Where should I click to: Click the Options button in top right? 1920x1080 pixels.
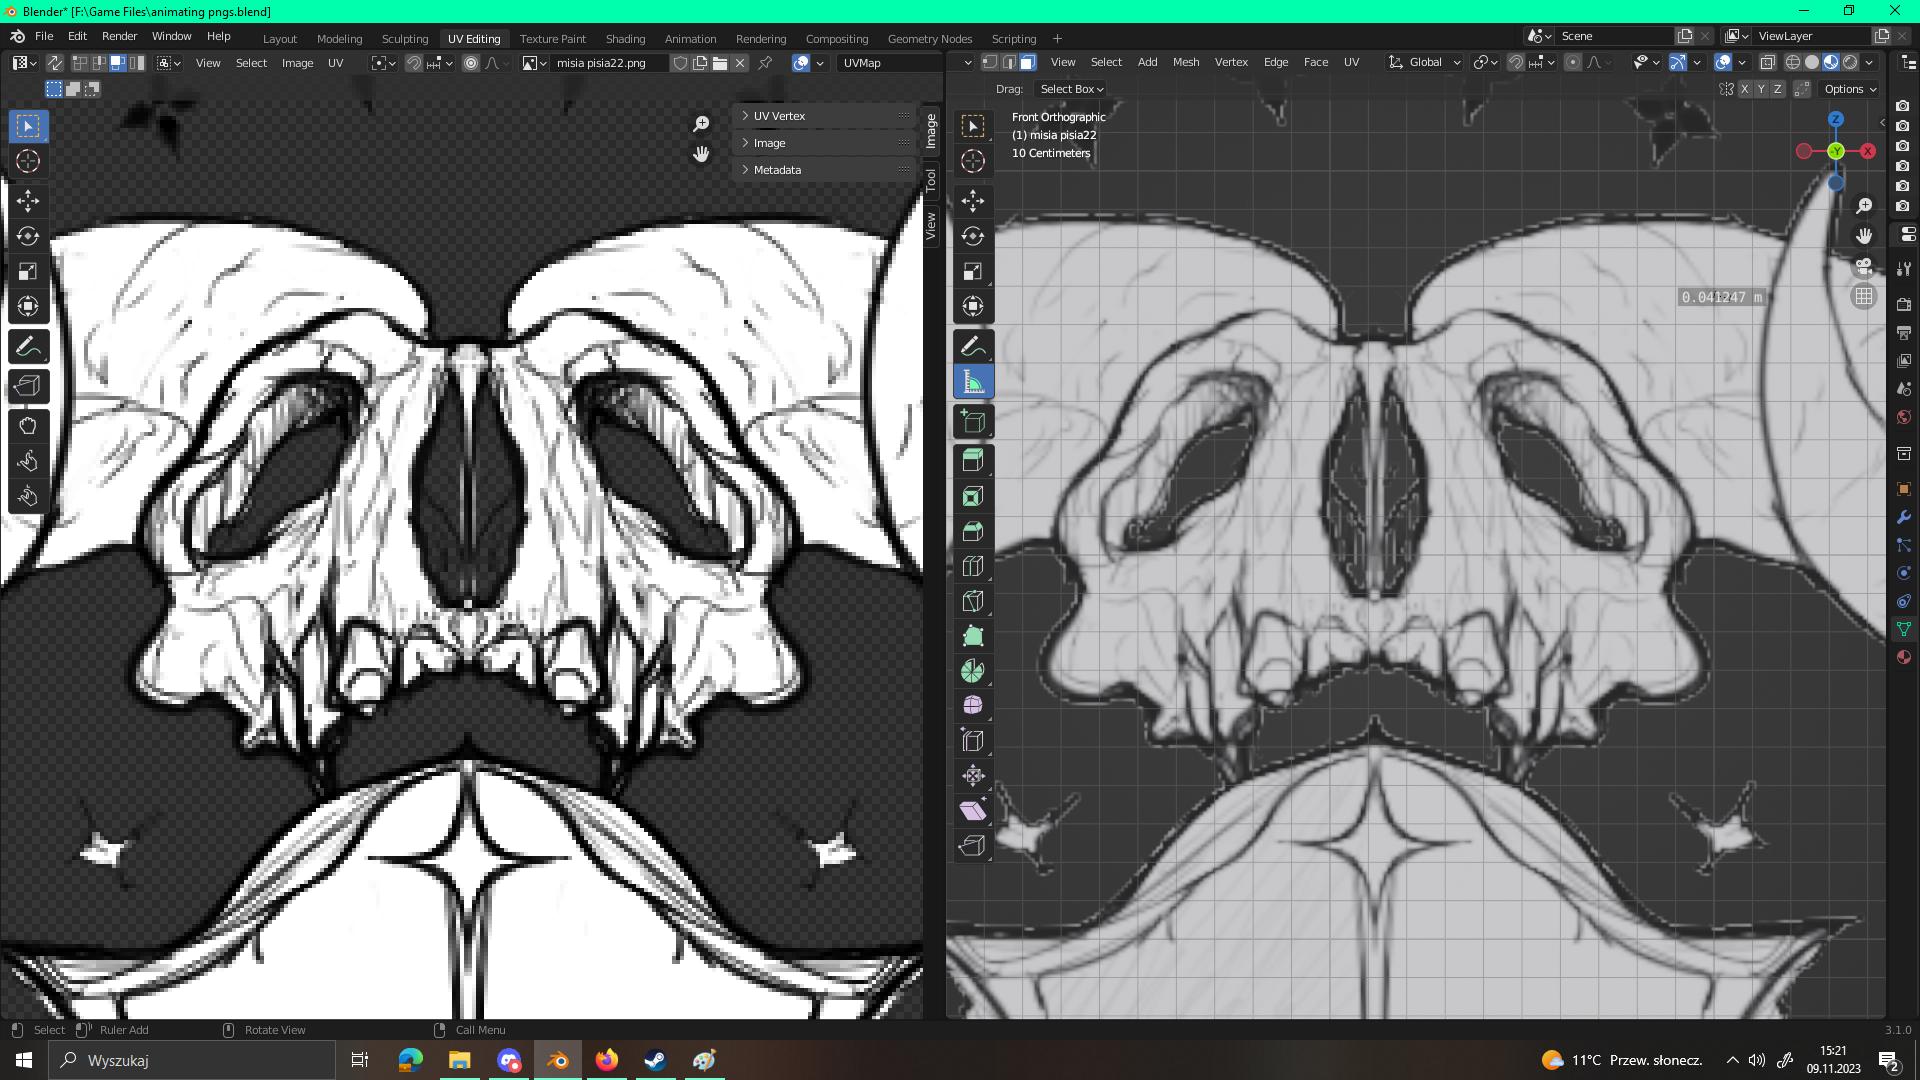coord(1850,88)
